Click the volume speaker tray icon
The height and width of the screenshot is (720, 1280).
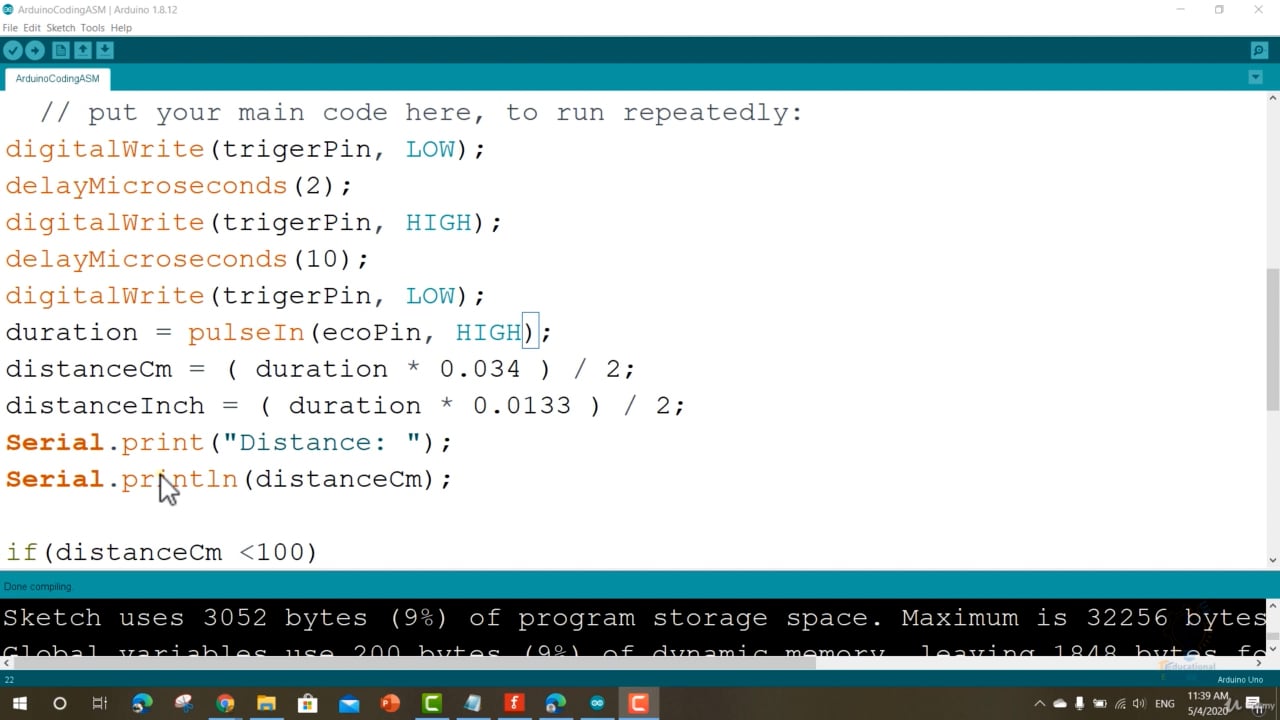[1139, 704]
